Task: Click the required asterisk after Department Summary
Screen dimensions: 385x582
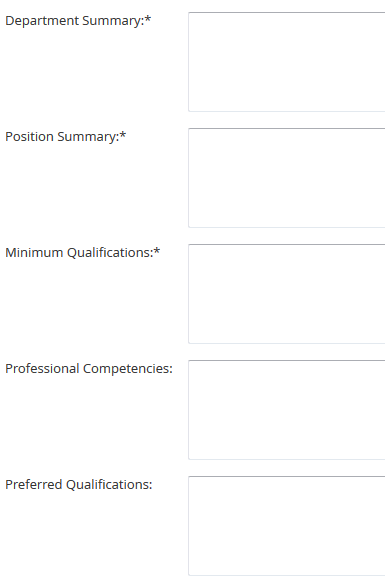Action: click(x=148, y=19)
